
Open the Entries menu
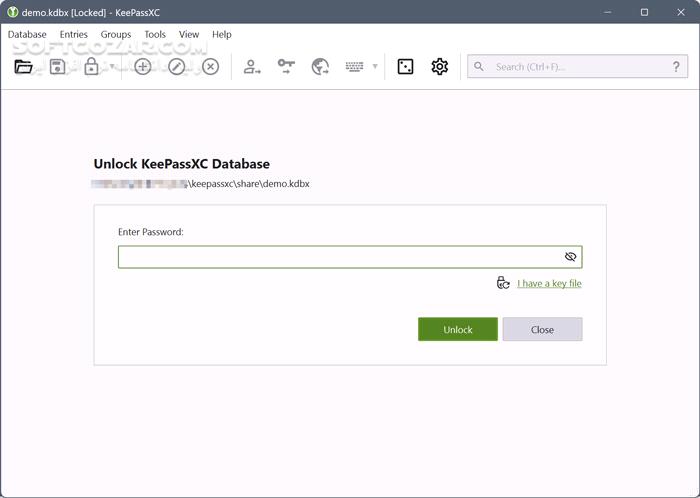point(74,34)
